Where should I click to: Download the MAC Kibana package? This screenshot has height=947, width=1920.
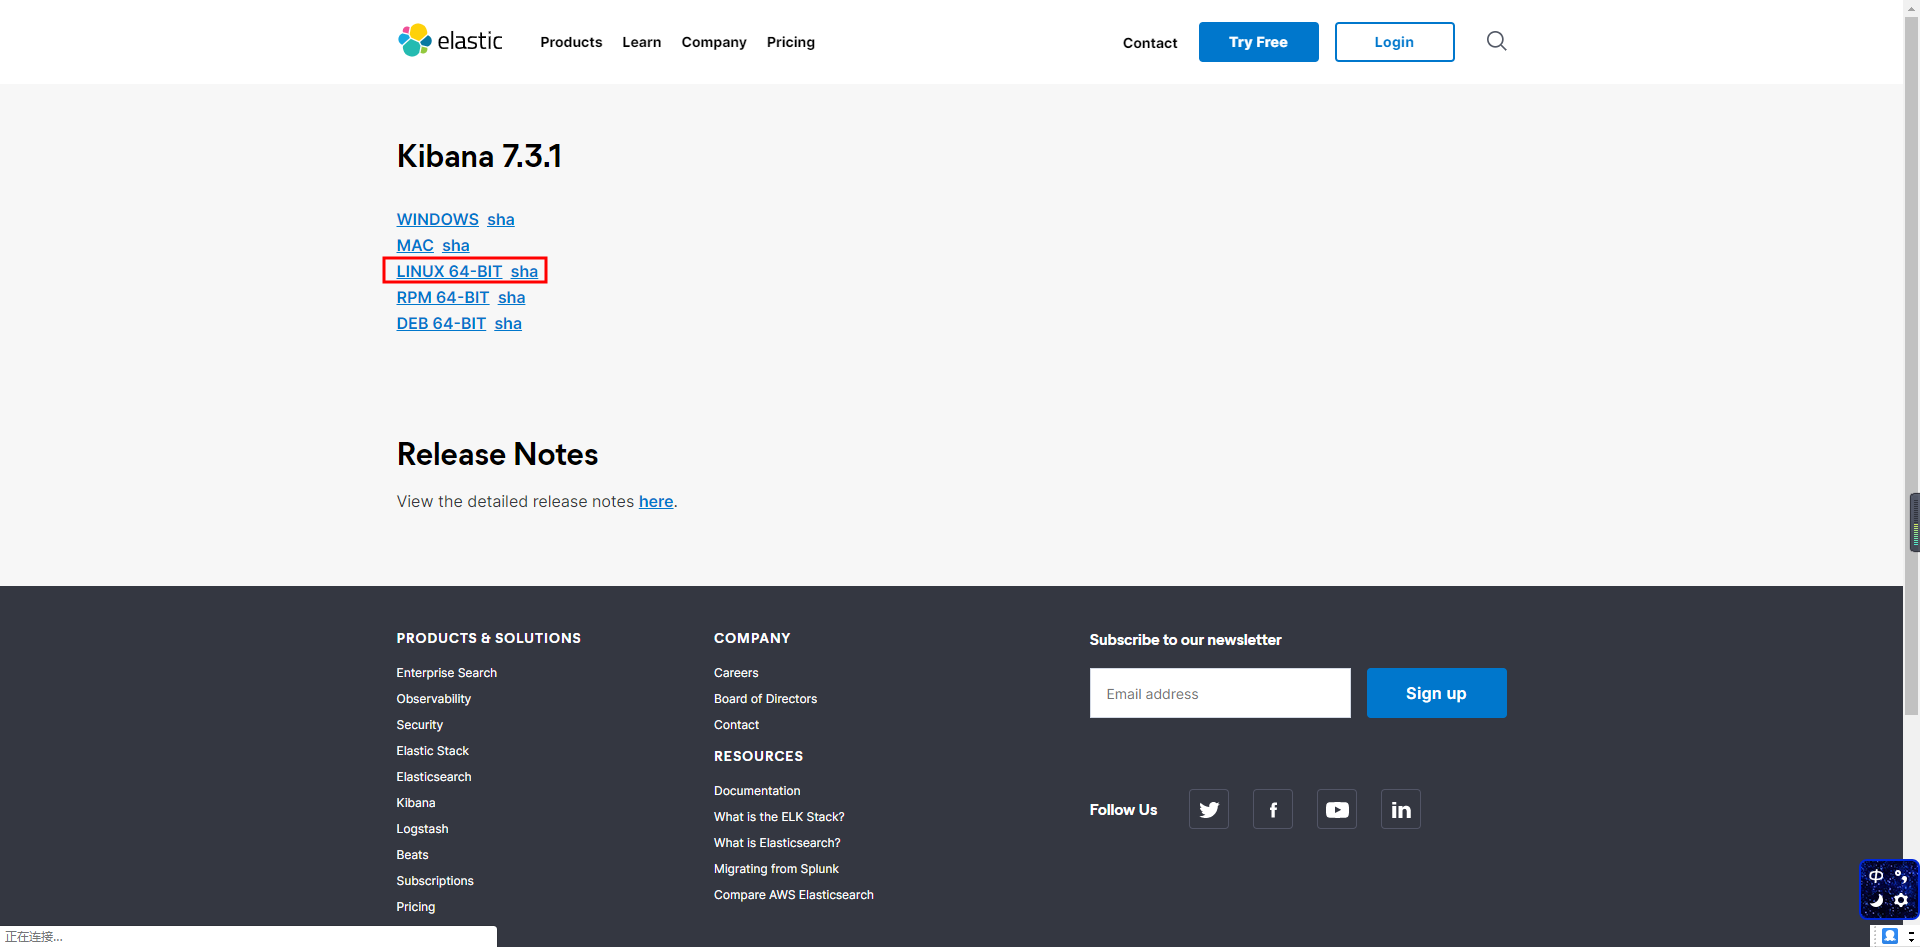pyautogui.click(x=415, y=245)
